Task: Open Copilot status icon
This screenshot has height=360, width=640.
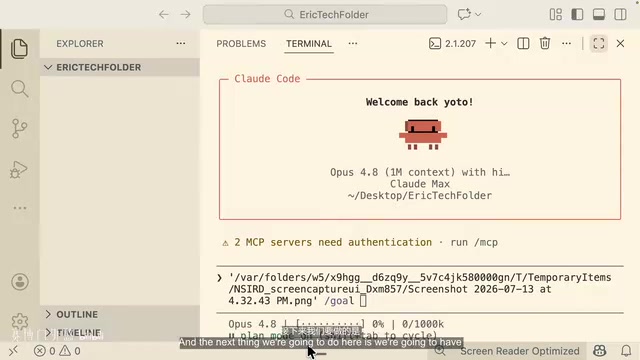Action: click(x=600, y=351)
